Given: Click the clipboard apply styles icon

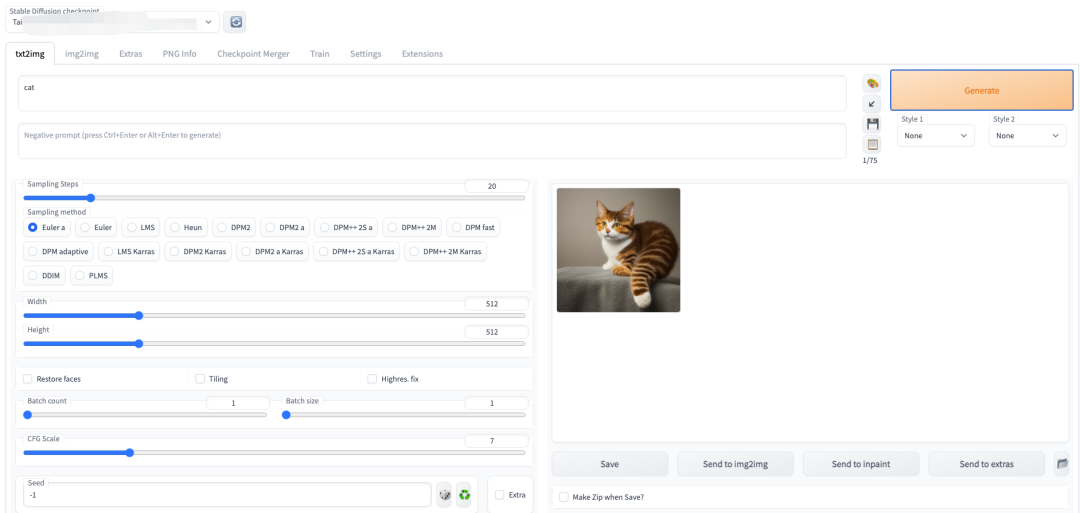Looking at the screenshot, I should pyautogui.click(x=872, y=144).
